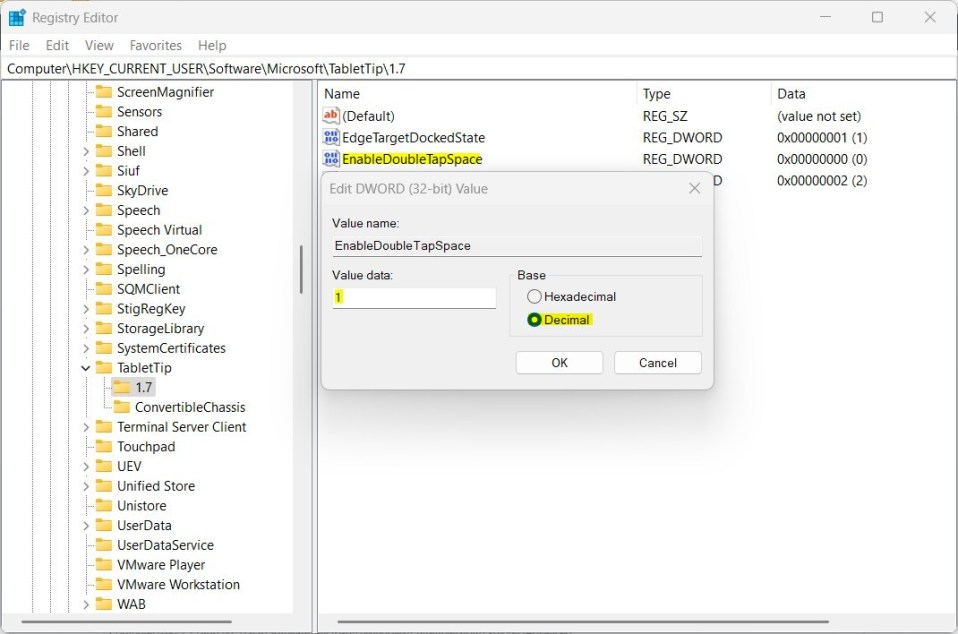Image resolution: width=958 pixels, height=634 pixels.
Task: Select the EdgeTargetDockedState value name
Action: 413,137
